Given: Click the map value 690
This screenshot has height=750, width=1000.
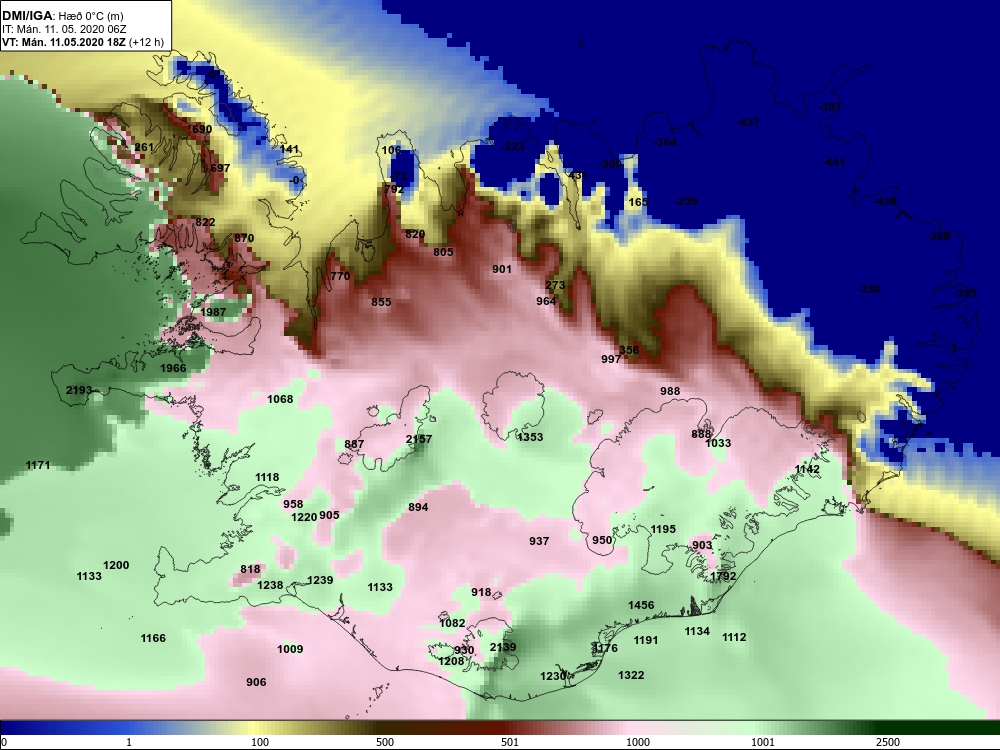Looking at the screenshot, I should tap(202, 129).
